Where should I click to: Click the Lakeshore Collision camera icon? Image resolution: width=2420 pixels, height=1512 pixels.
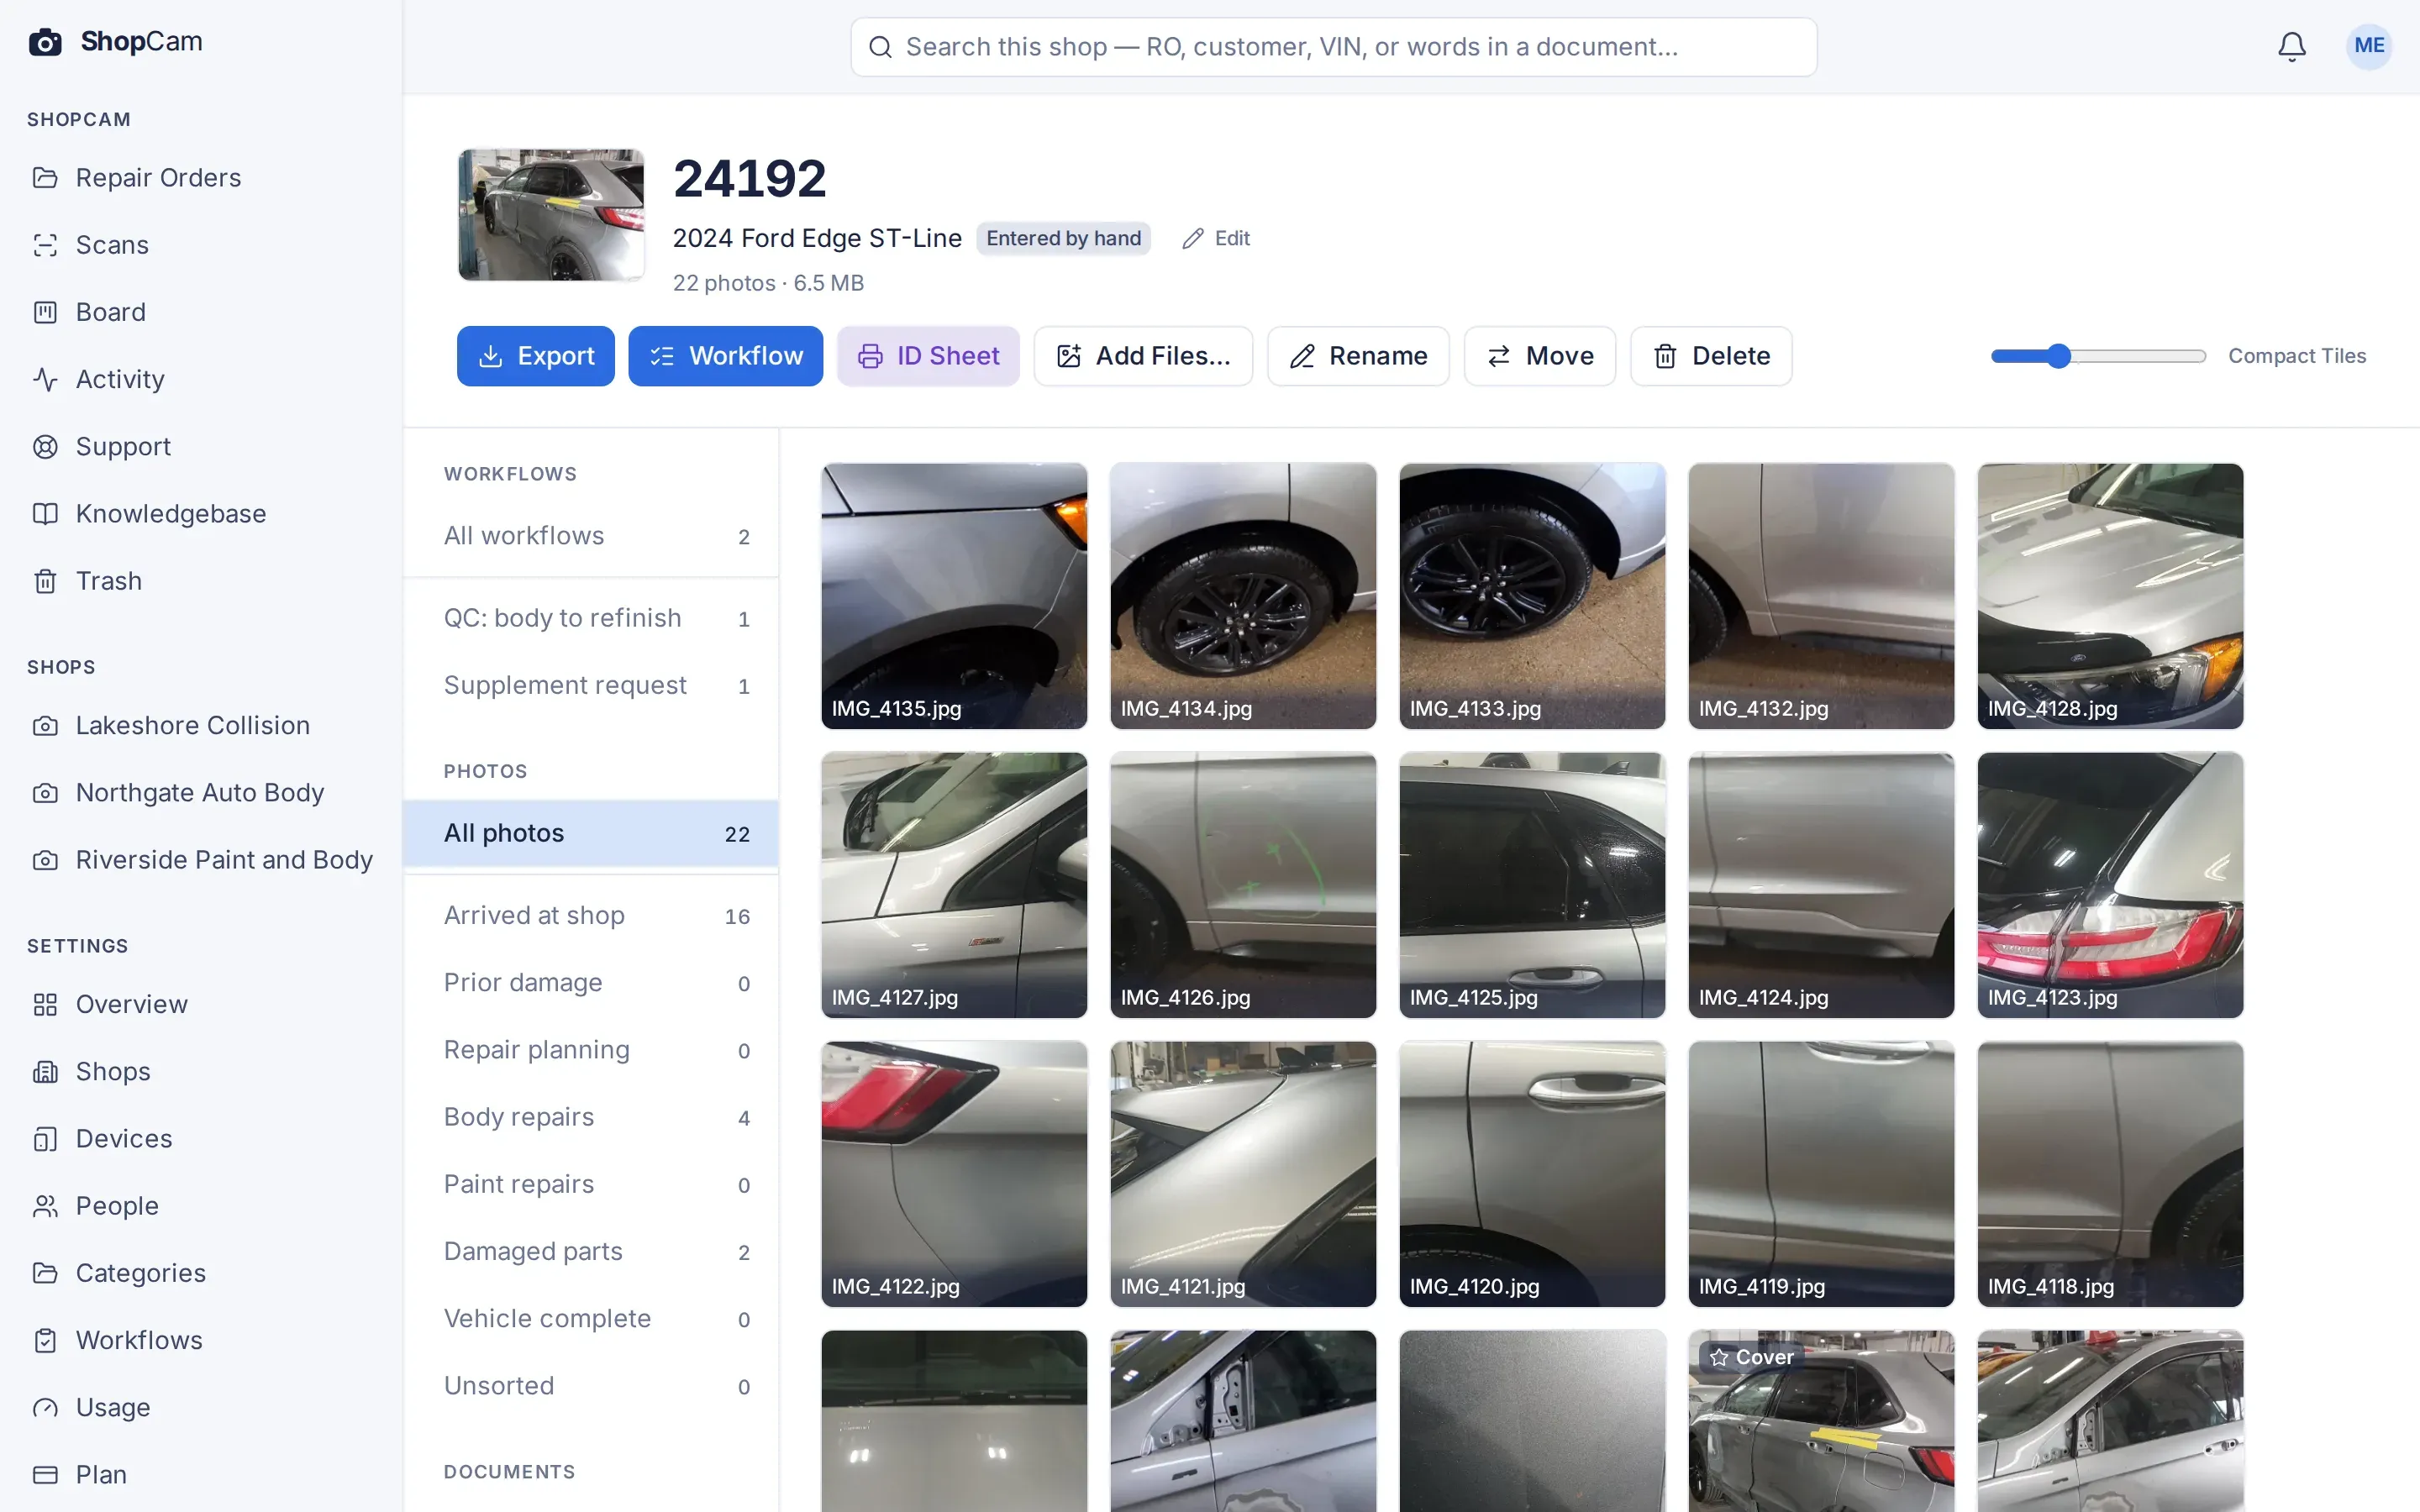point(45,726)
